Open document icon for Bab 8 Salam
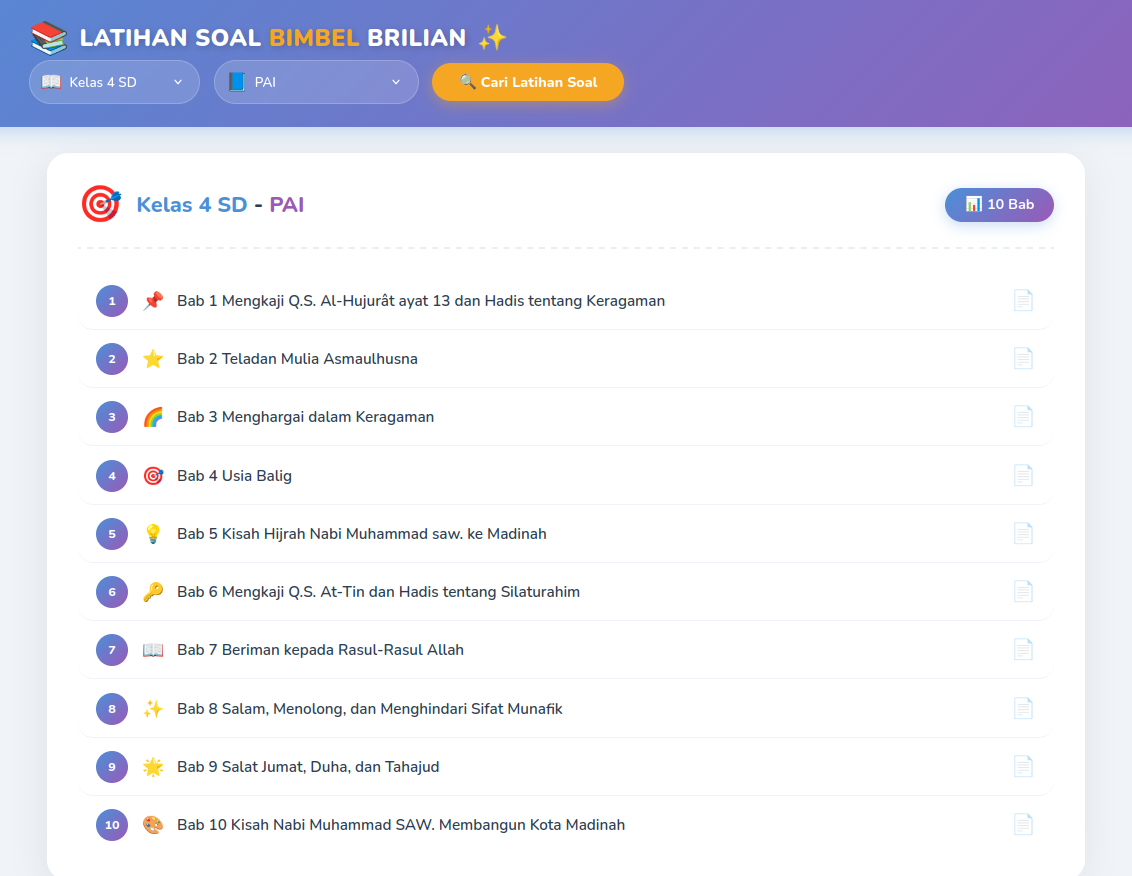The width and height of the screenshot is (1132, 876). point(1023,708)
